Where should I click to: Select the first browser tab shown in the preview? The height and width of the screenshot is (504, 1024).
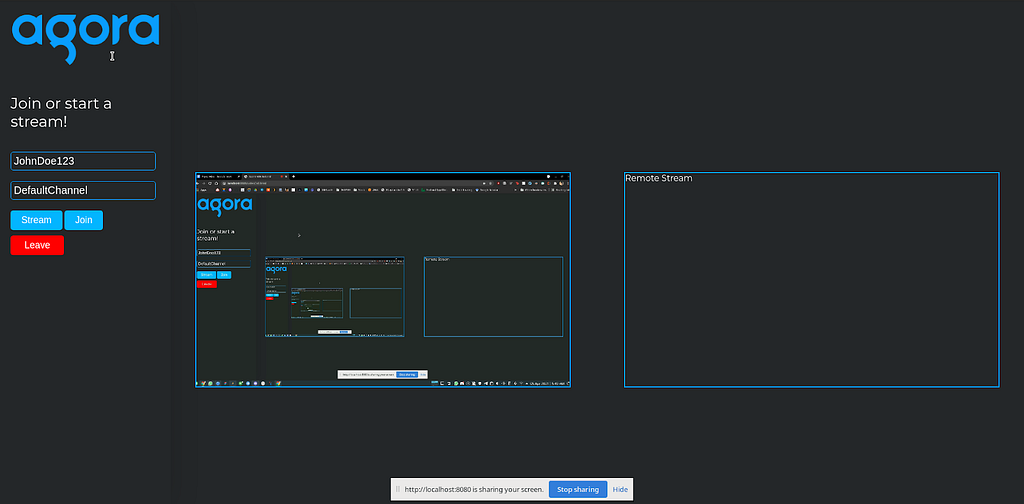[x=218, y=177]
